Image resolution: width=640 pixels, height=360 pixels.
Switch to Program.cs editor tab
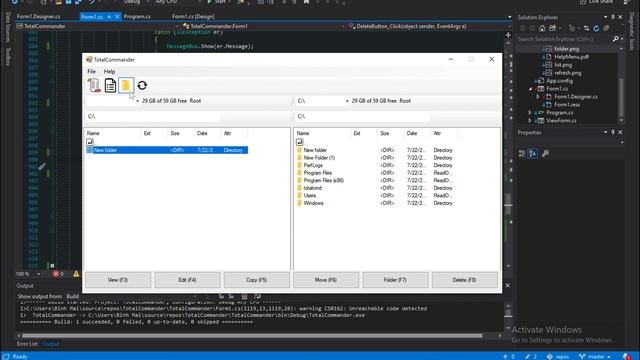point(137,17)
